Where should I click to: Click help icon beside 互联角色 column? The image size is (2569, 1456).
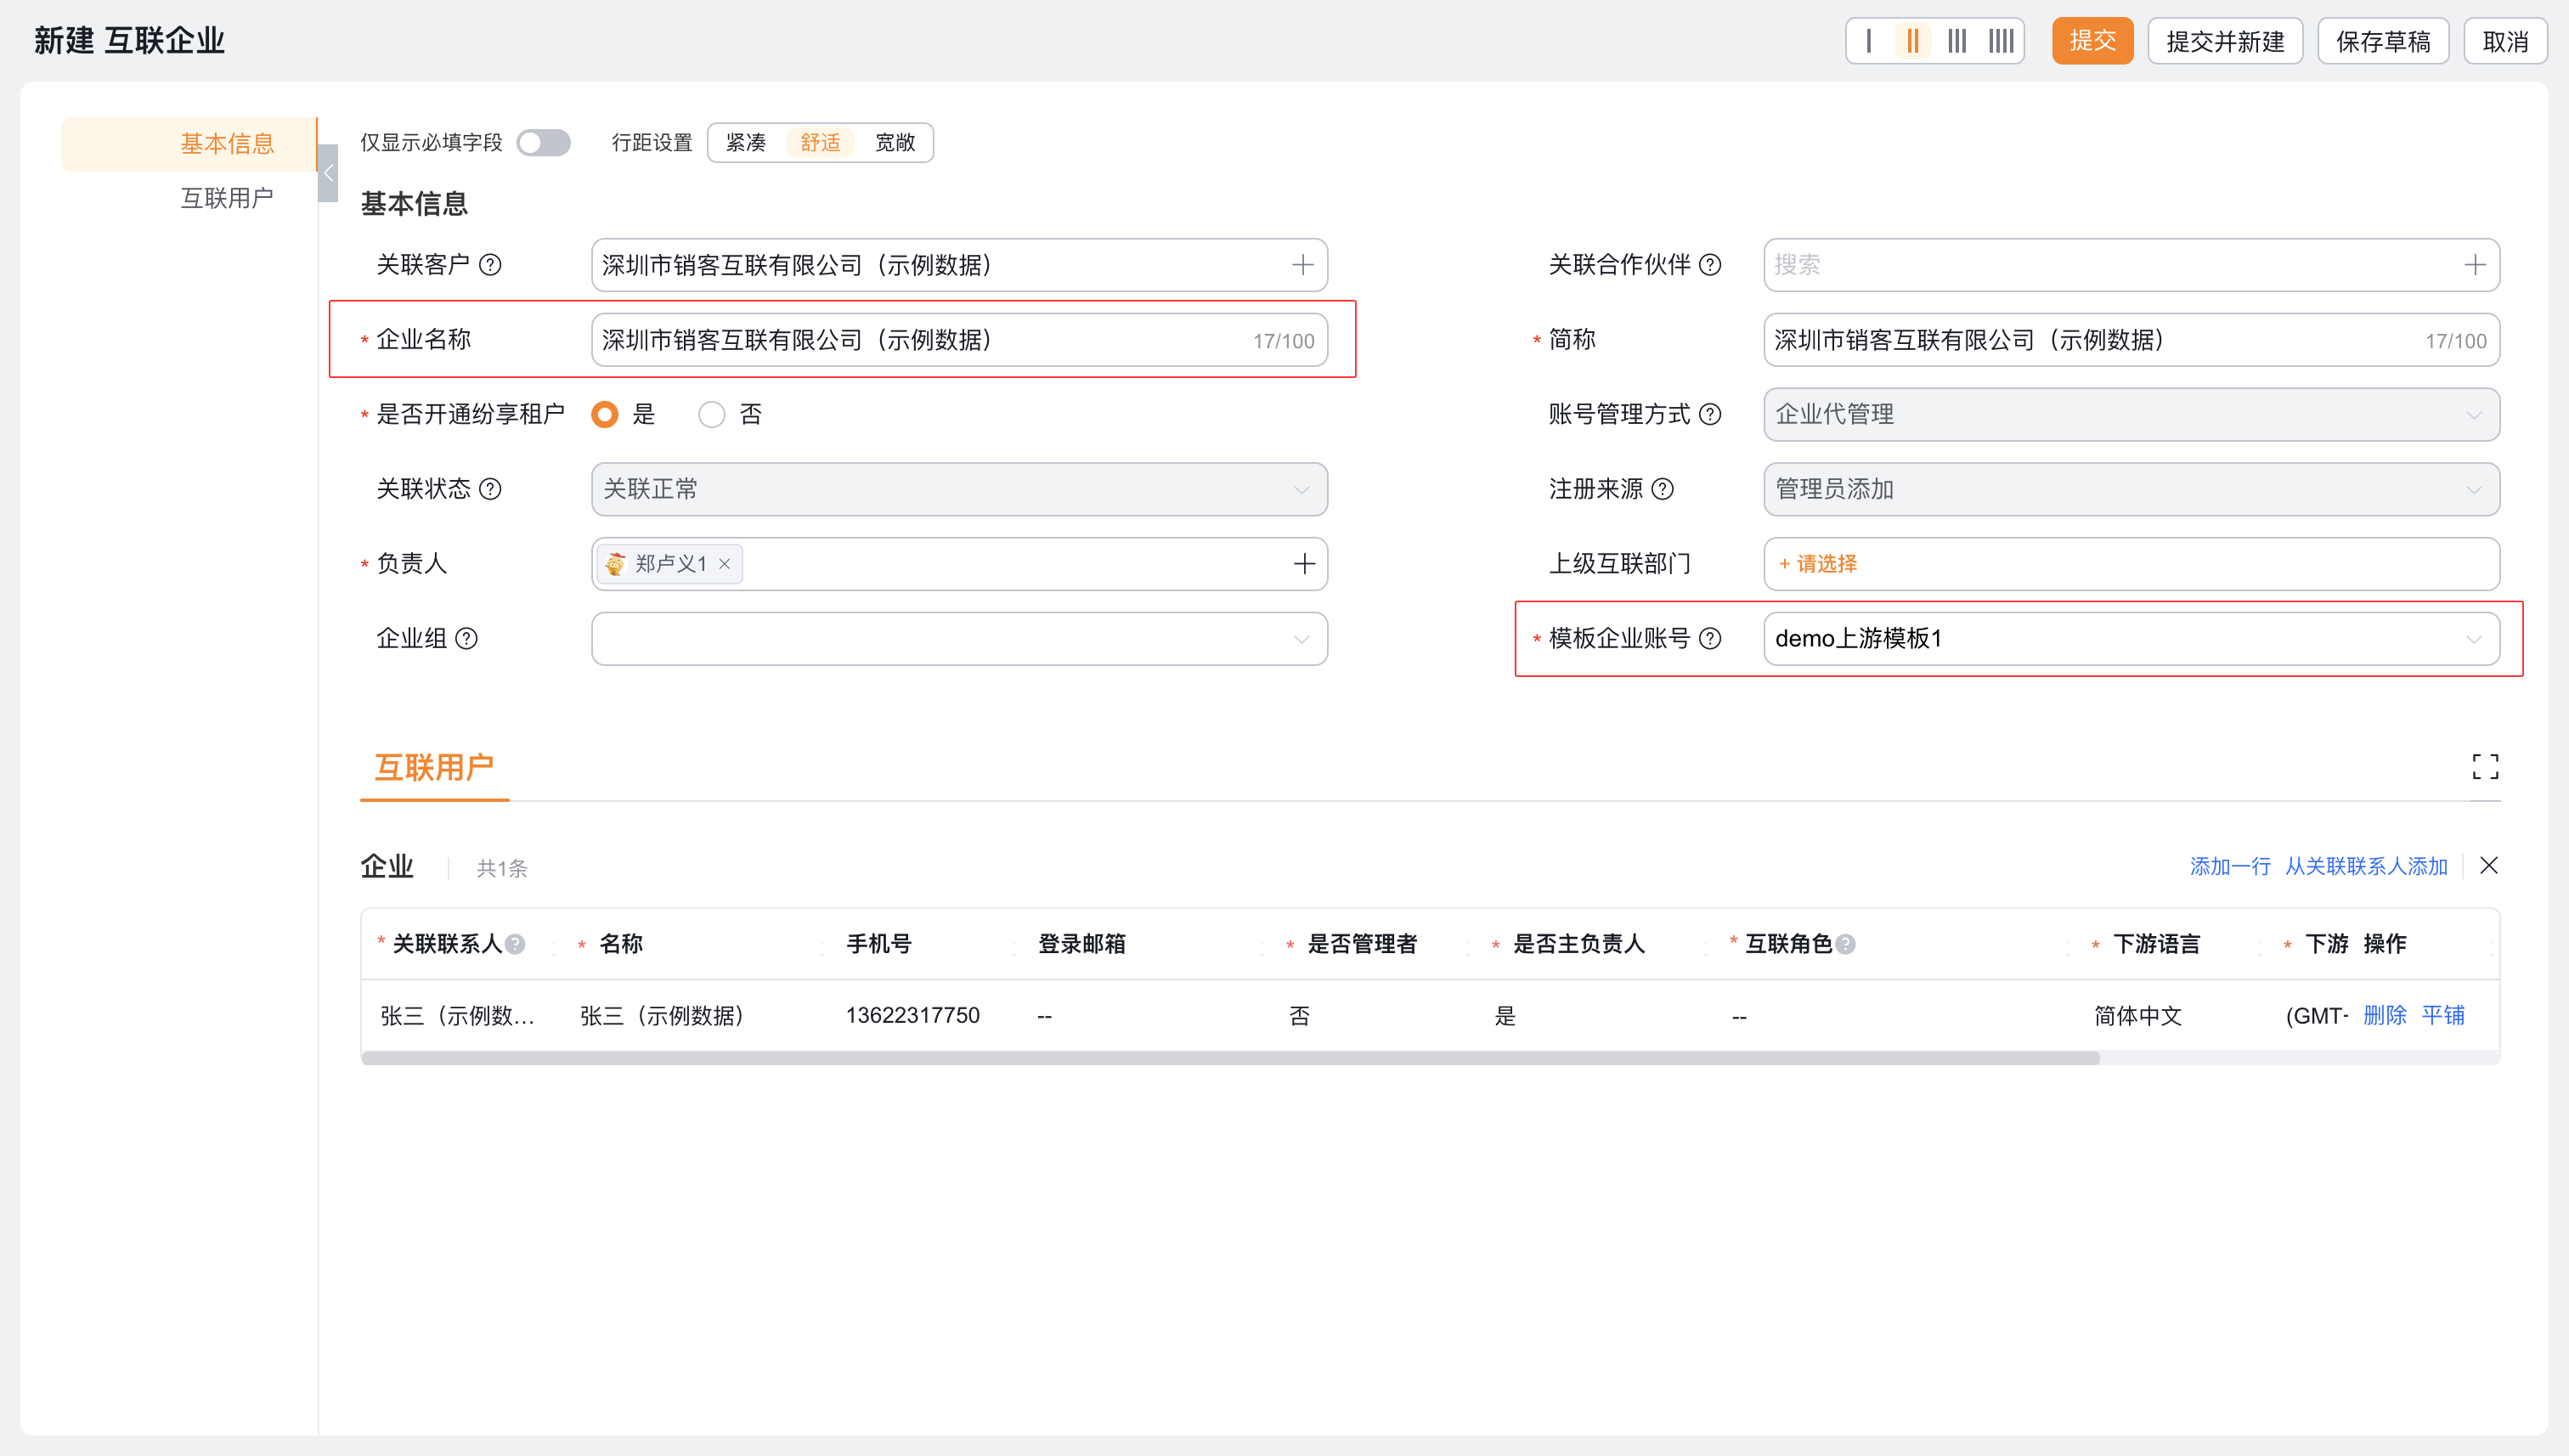click(x=1845, y=944)
